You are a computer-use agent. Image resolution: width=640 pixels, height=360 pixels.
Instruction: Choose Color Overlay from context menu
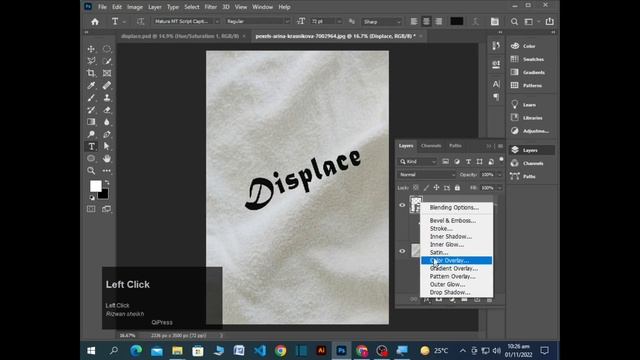tap(456, 260)
